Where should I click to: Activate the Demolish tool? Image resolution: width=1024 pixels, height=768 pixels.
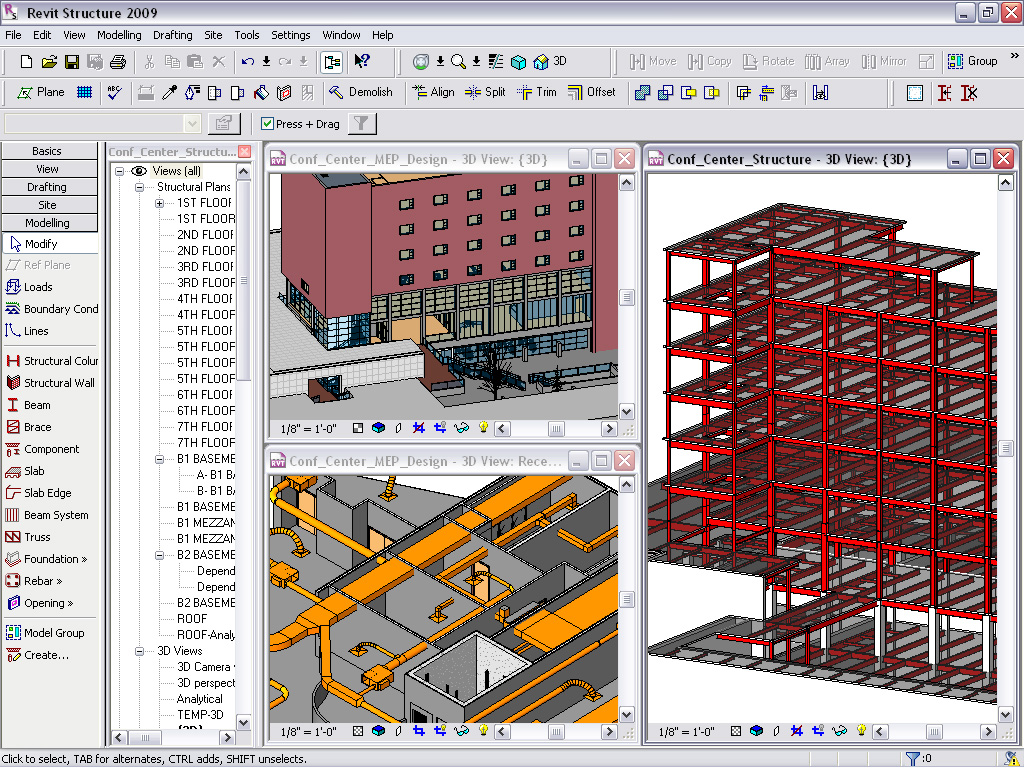[x=361, y=92]
